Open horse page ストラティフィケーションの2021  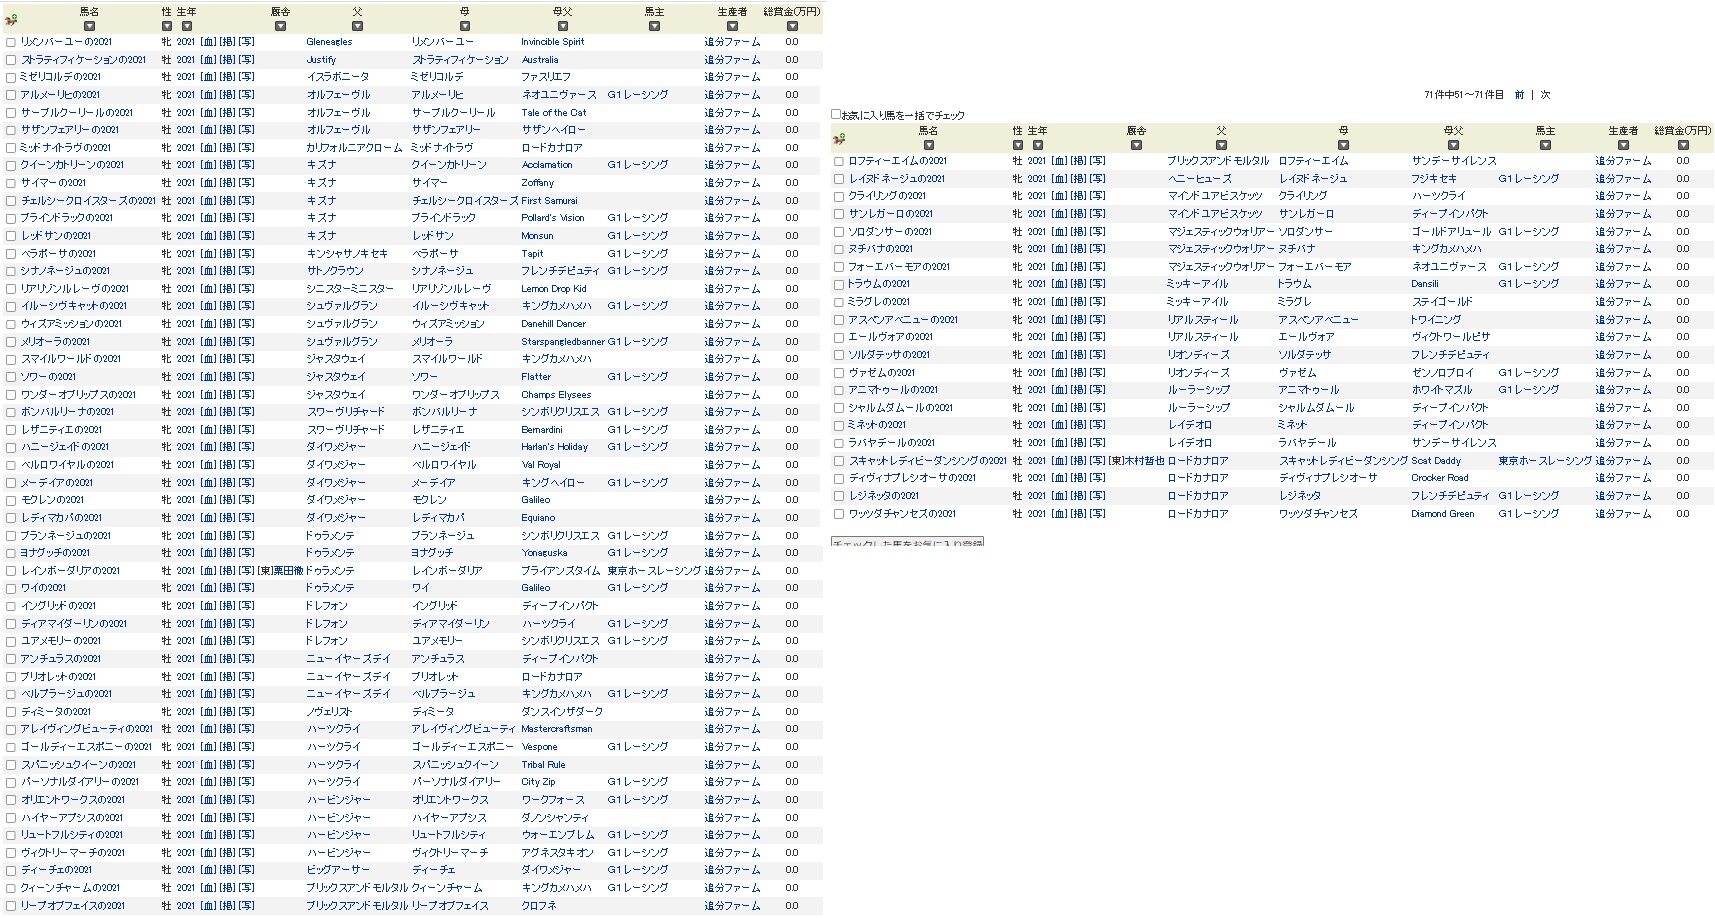(83, 60)
